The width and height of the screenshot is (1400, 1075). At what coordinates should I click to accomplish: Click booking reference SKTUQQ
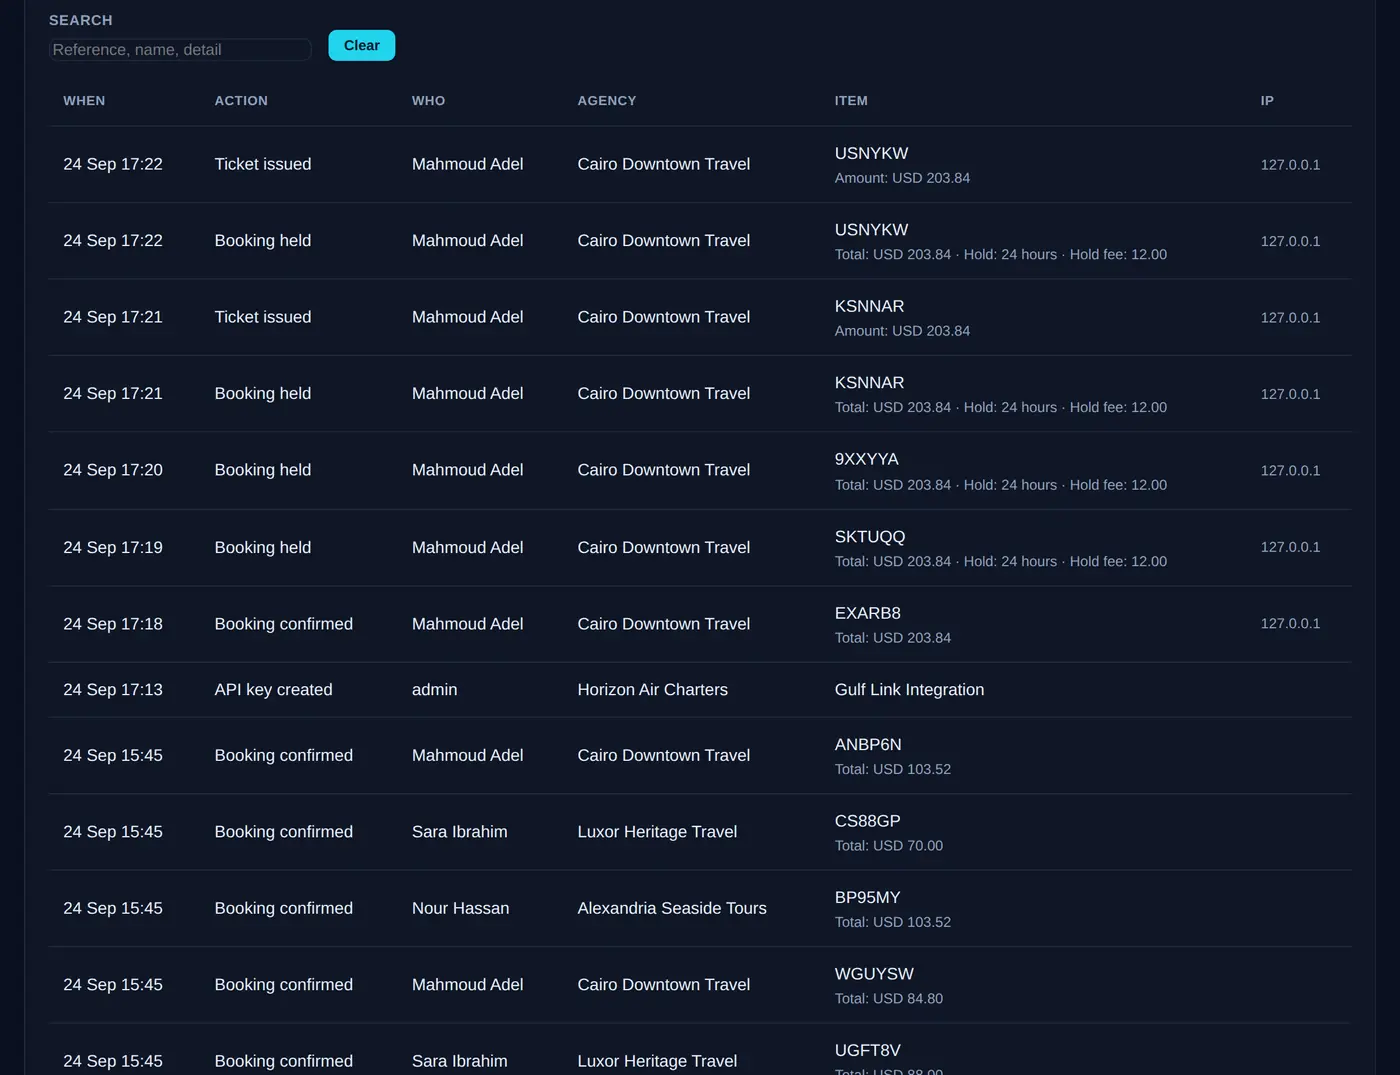[870, 537]
